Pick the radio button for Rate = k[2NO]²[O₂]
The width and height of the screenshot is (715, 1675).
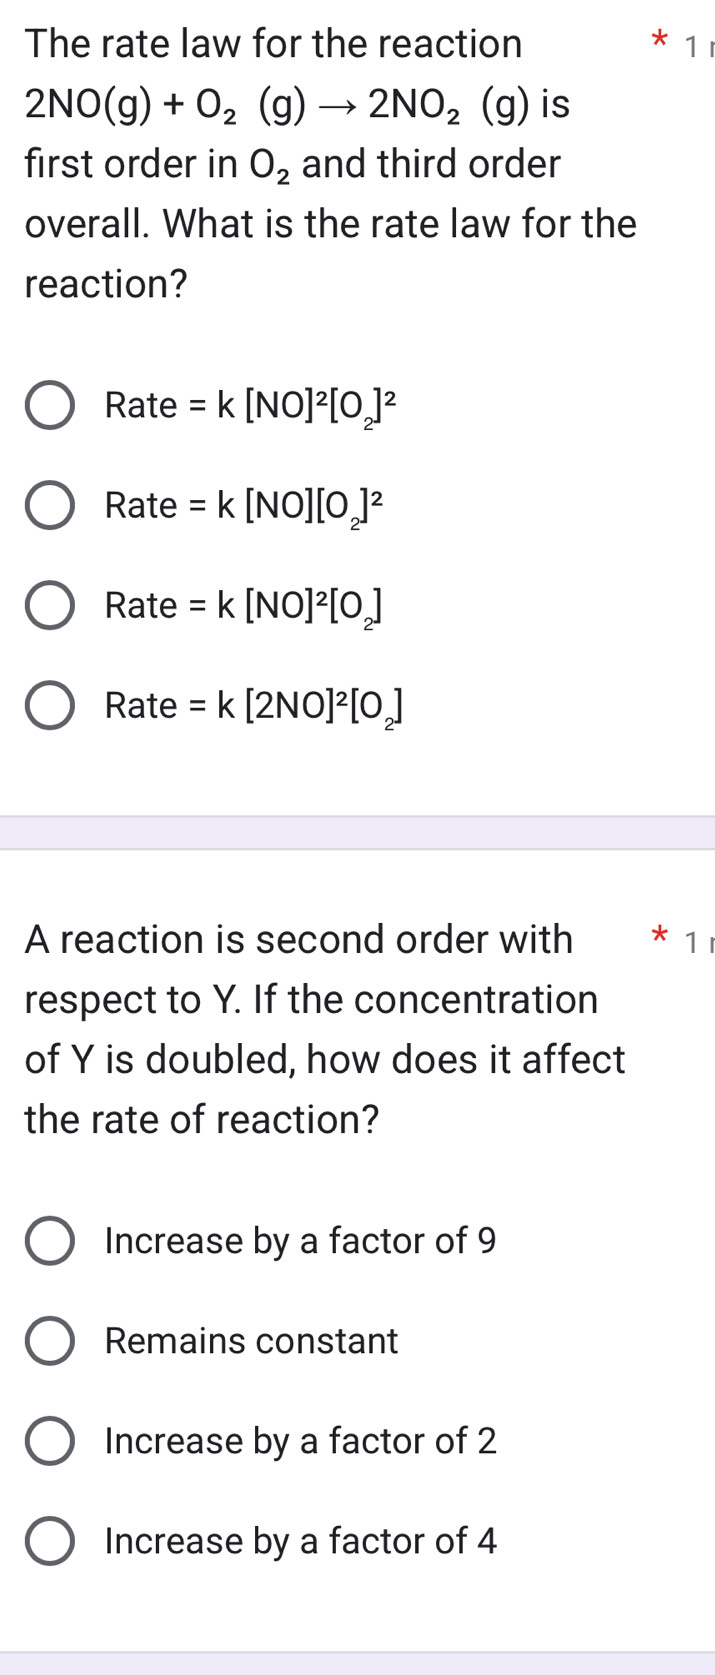(x=49, y=705)
